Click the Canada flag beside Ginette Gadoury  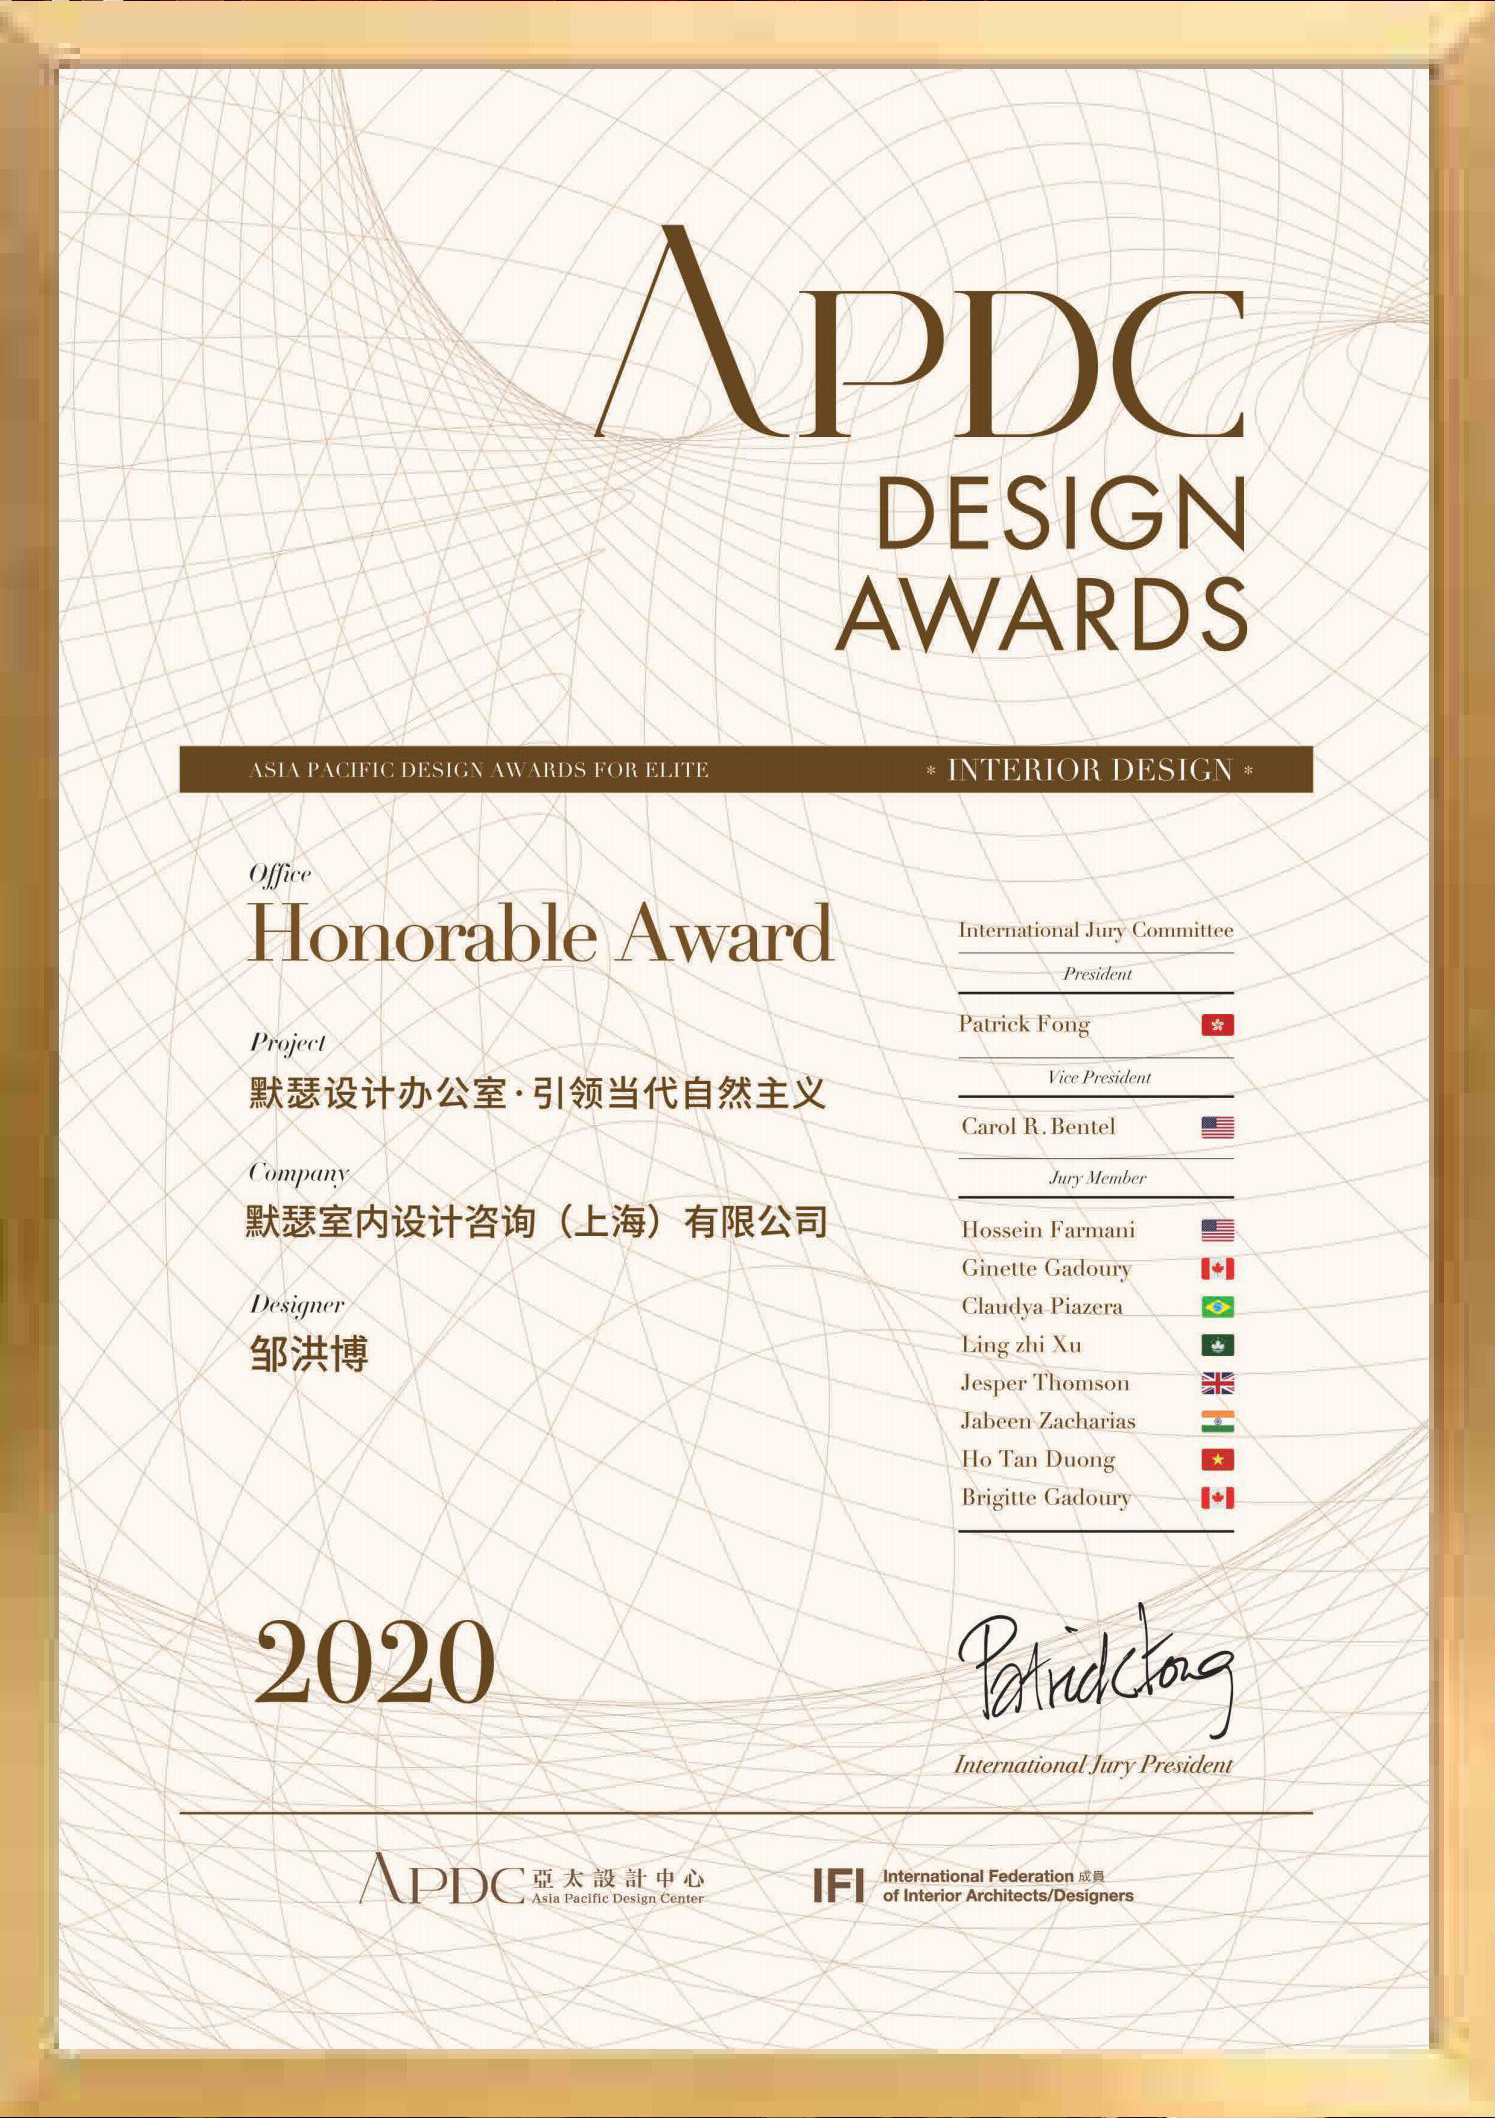pos(1217,1268)
